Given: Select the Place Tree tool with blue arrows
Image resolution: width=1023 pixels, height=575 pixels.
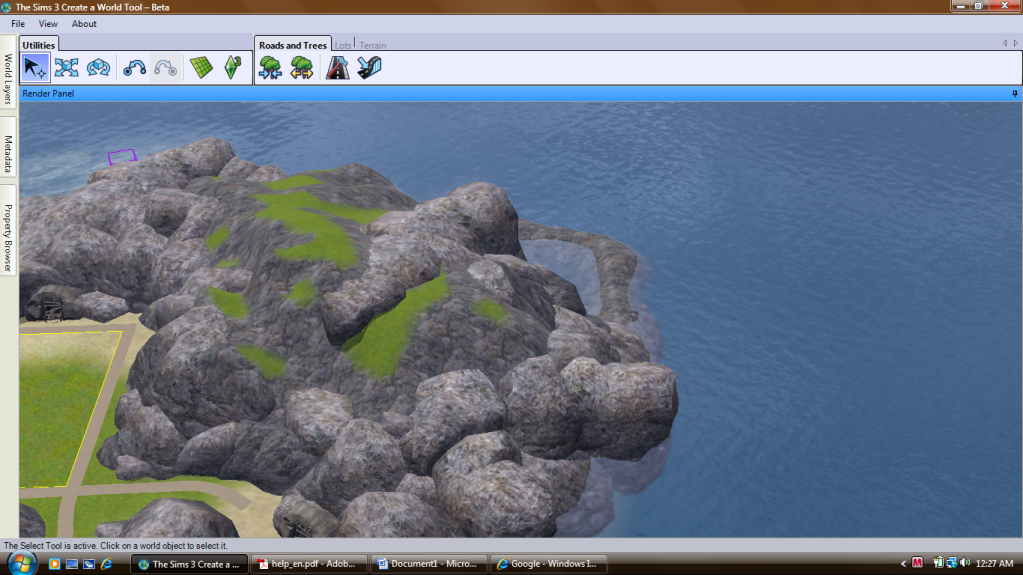Looking at the screenshot, I should (x=270, y=68).
